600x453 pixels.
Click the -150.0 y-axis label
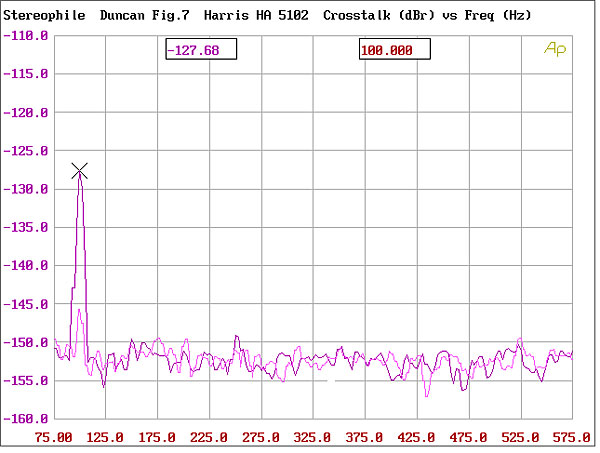[26, 342]
